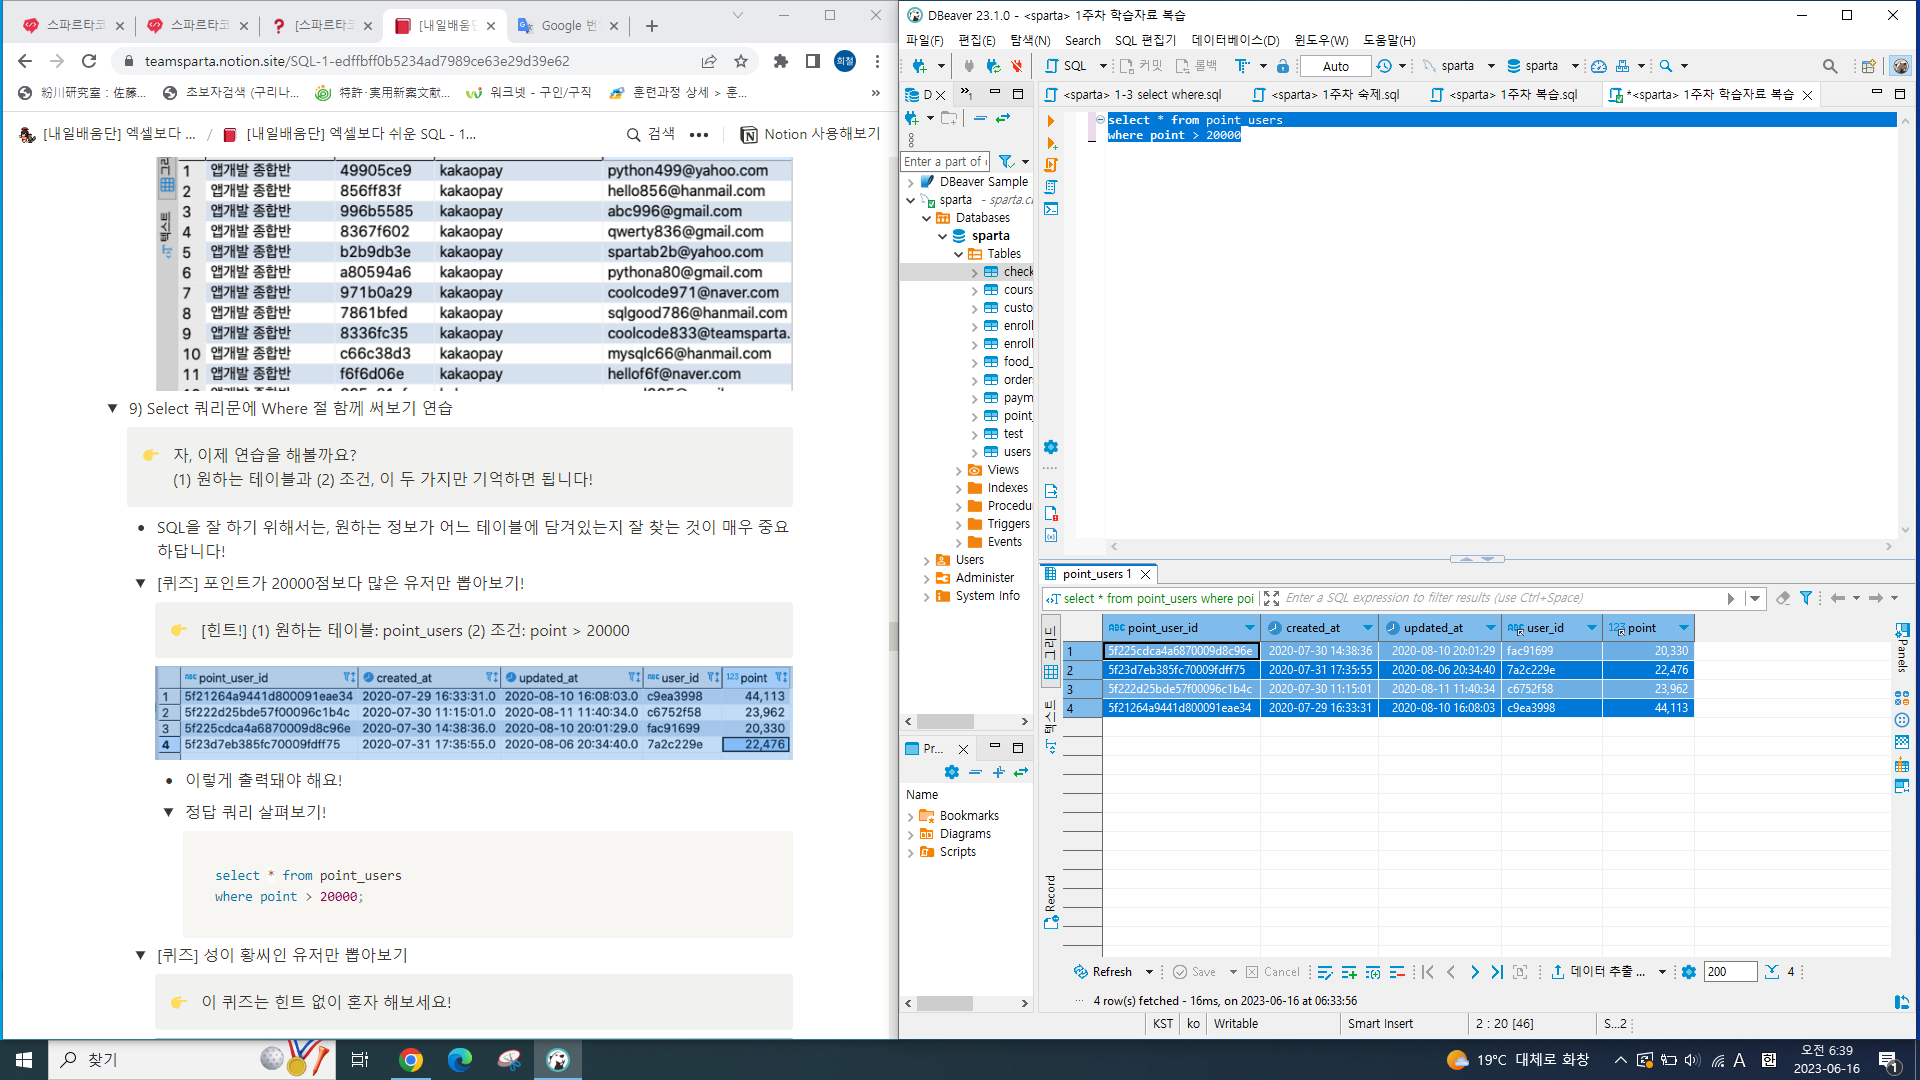This screenshot has width=1920, height=1080.
Task: Click 검색 search button on Notion page
Action: 650,134
